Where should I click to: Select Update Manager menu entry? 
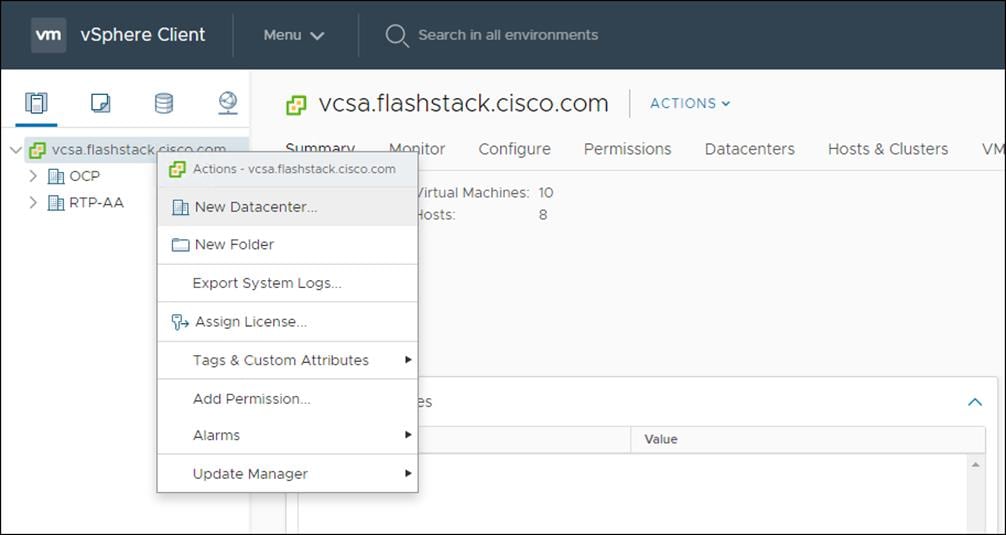(x=287, y=473)
